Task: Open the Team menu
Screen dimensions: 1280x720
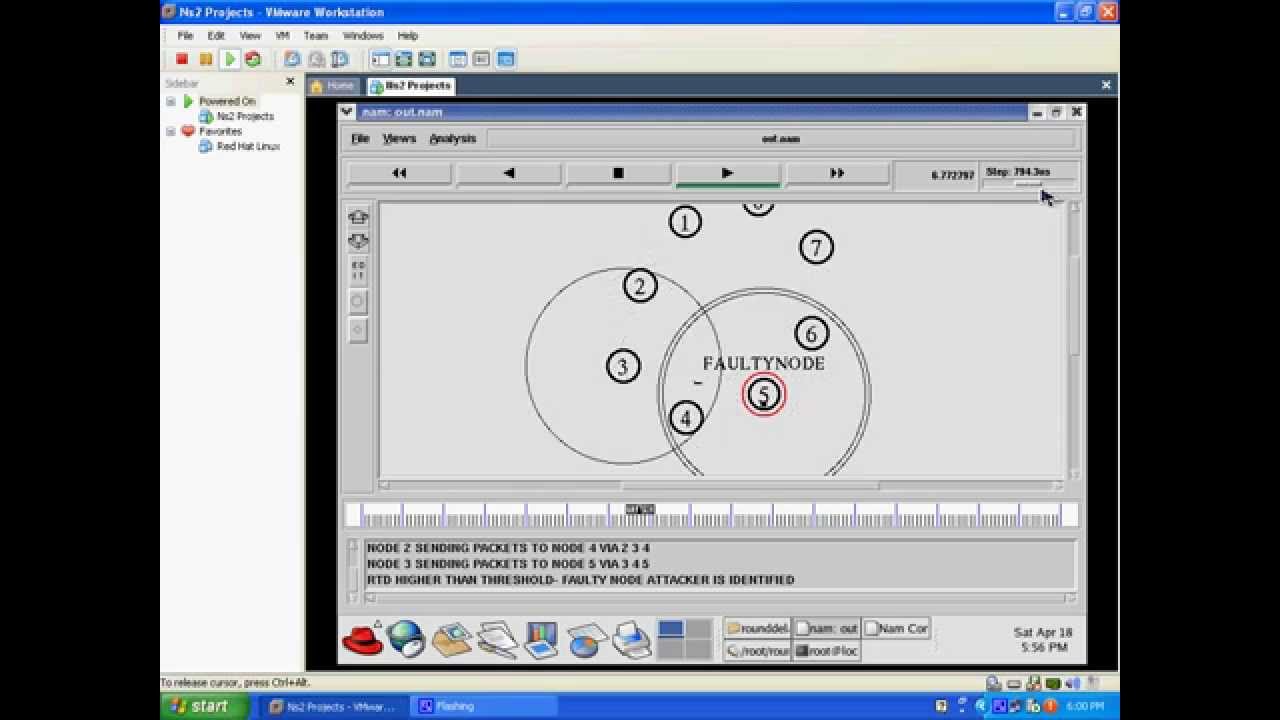Action: 315,35
